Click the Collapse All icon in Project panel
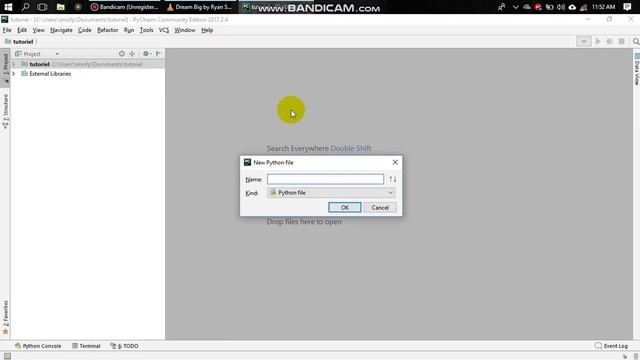Image resolution: width=640 pixels, height=360 pixels. coord(132,54)
